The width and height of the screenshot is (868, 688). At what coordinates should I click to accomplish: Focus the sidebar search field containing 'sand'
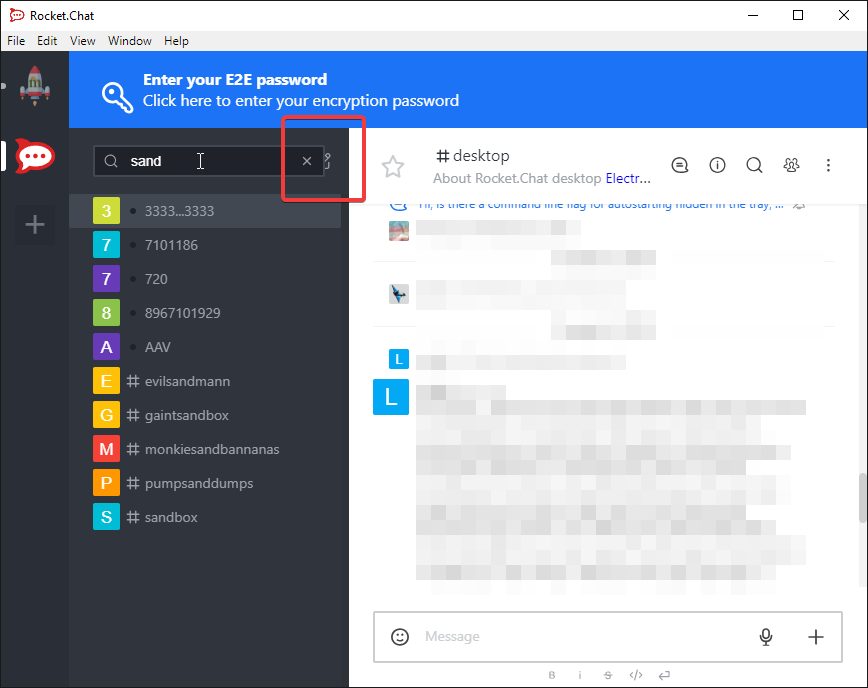tap(209, 161)
